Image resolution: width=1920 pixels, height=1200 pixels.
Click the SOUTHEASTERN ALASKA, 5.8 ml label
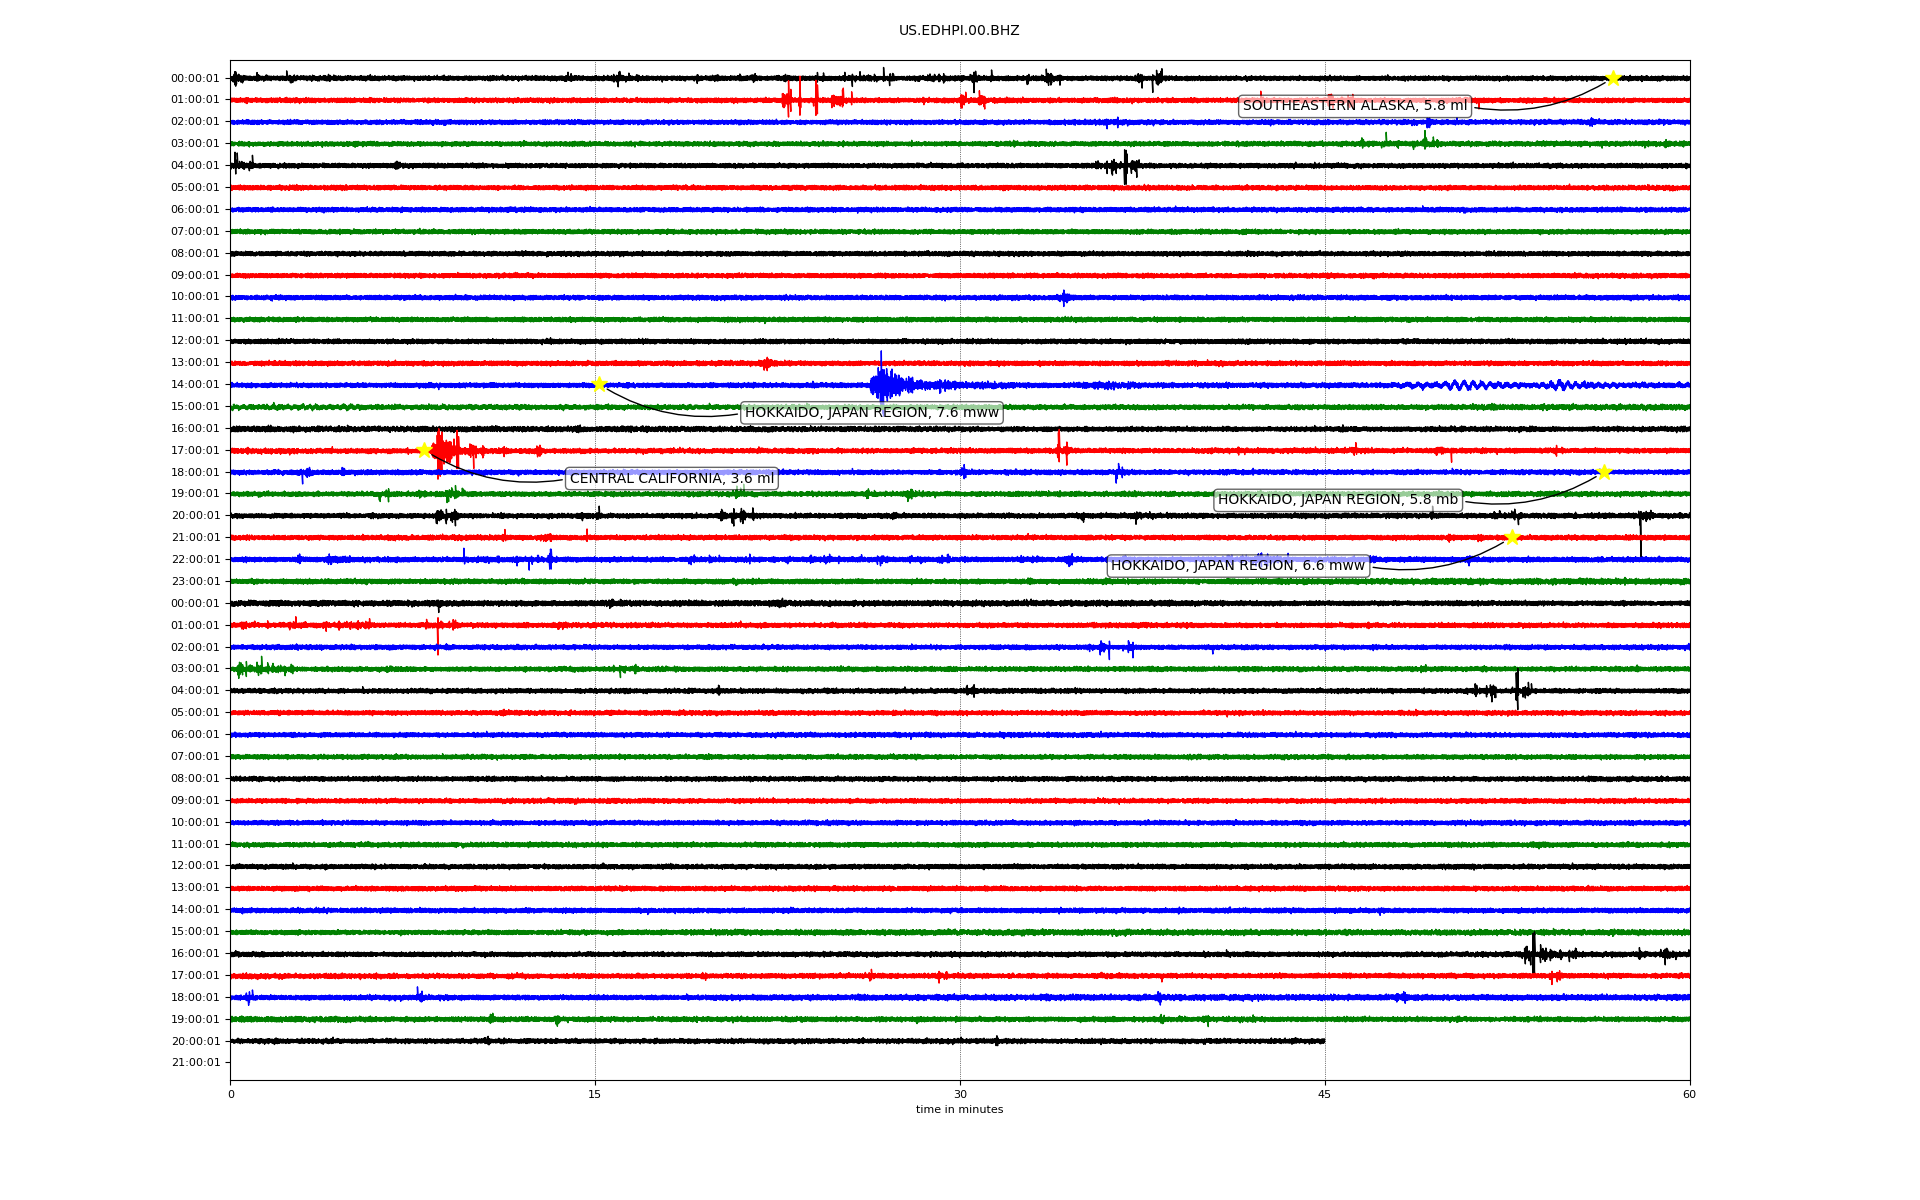pos(1354,106)
